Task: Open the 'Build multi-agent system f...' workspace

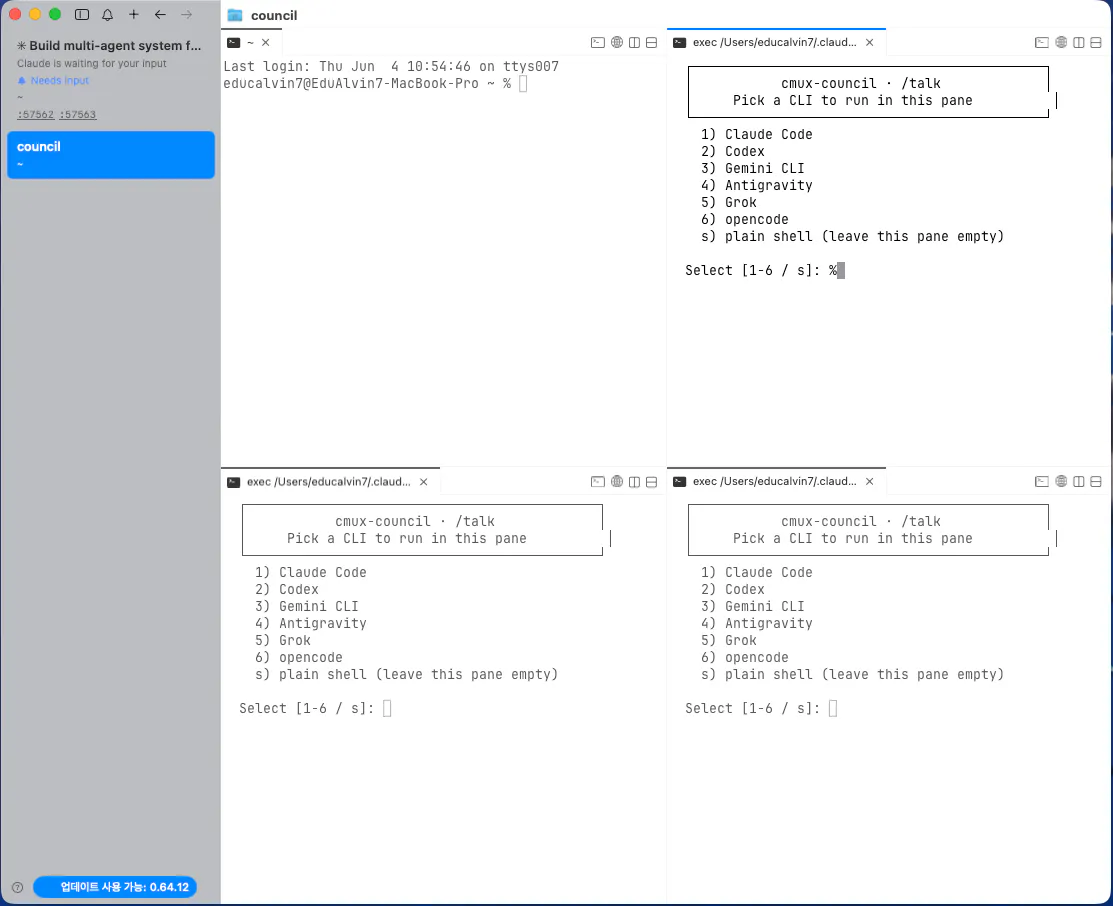Action: (x=109, y=45)
